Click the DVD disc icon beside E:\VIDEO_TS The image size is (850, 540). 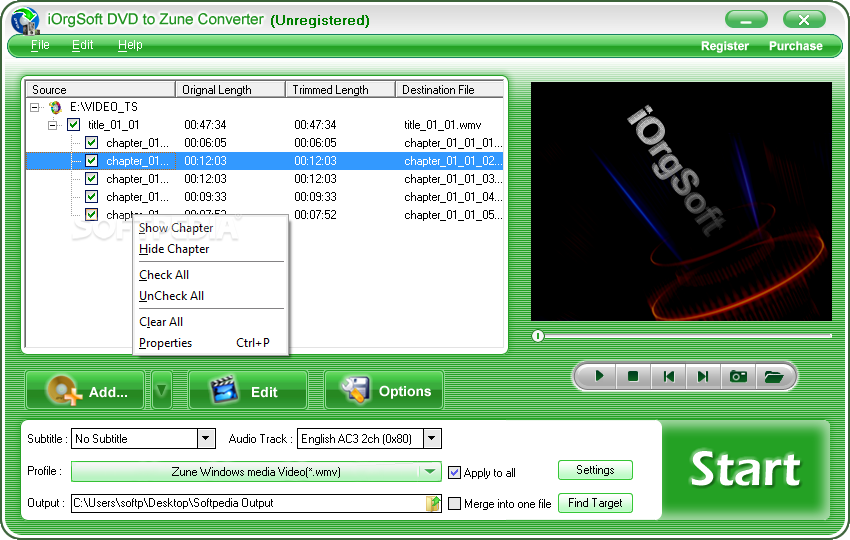pyautogui.click(x=55, y=107)
